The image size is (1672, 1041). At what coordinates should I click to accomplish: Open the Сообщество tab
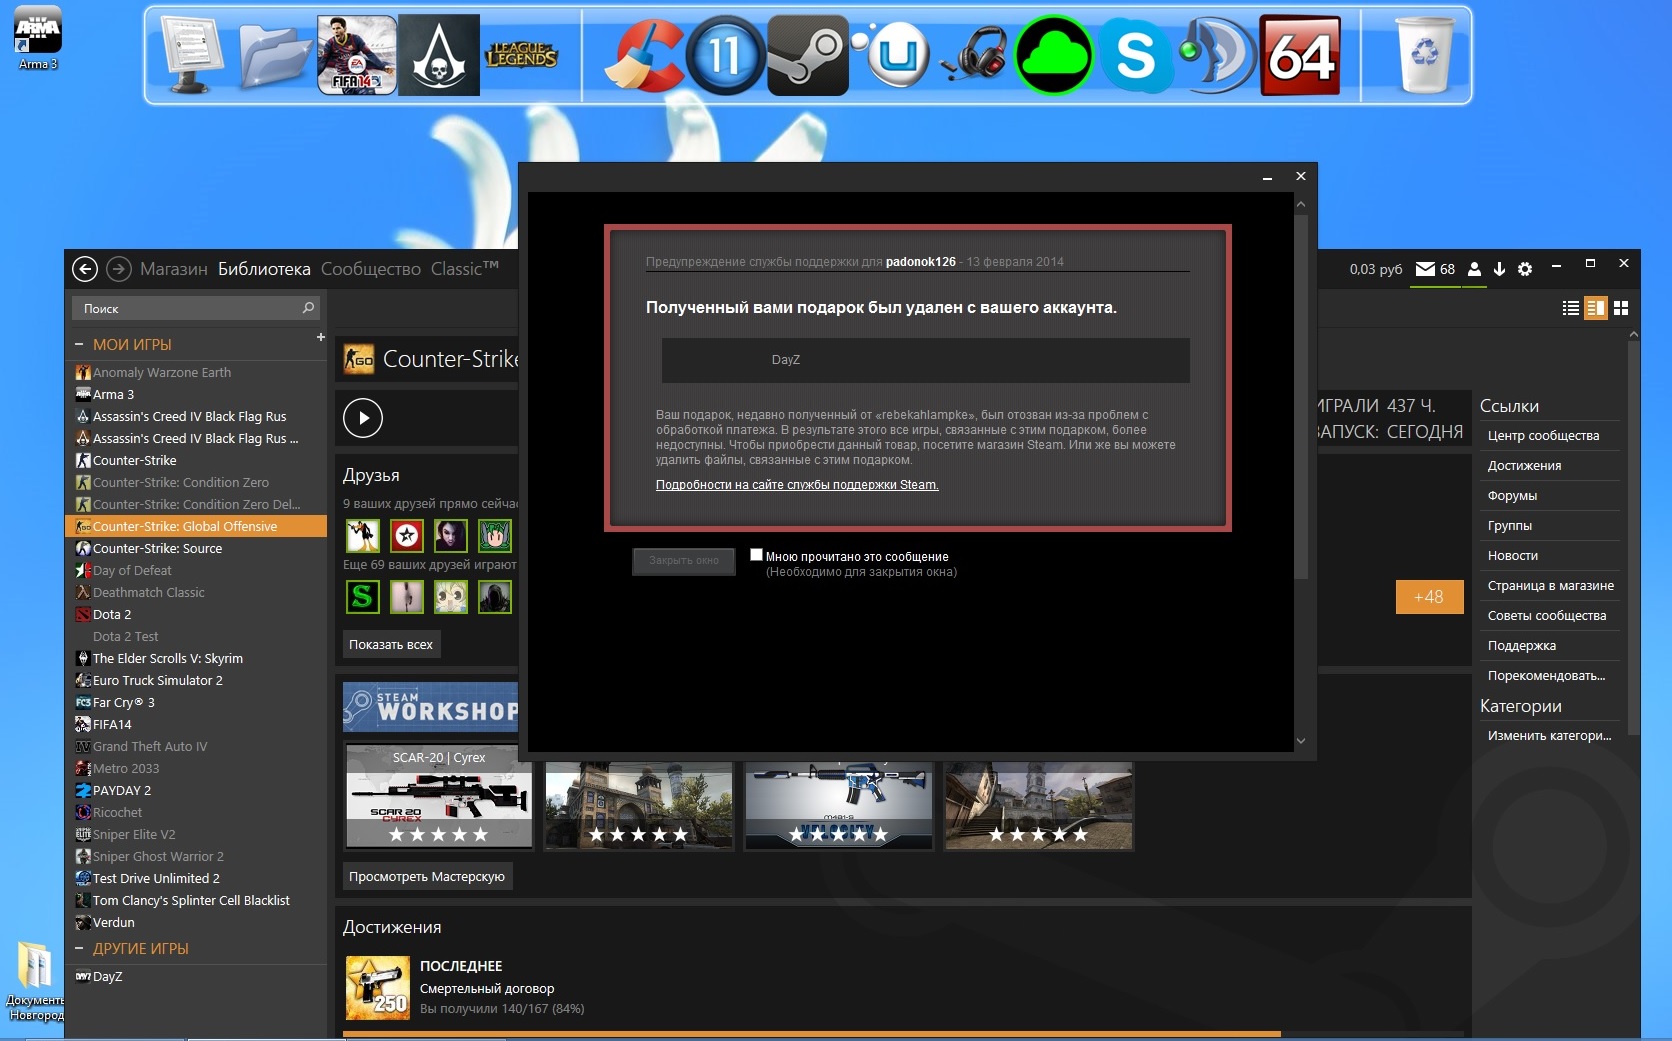(371, 269)
